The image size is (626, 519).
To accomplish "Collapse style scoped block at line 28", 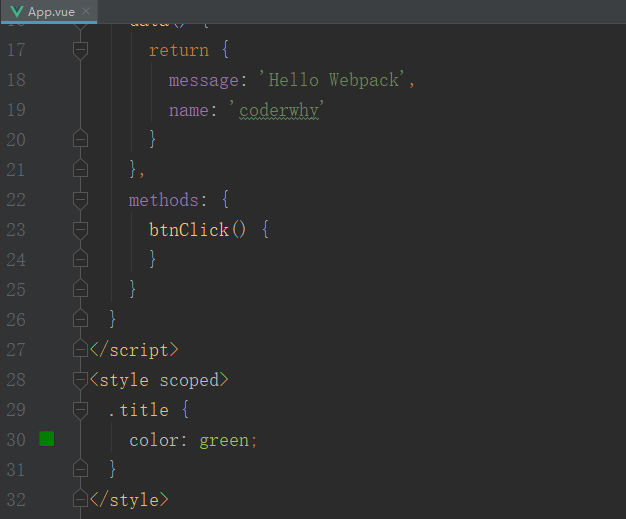I will tap(80, 380).
